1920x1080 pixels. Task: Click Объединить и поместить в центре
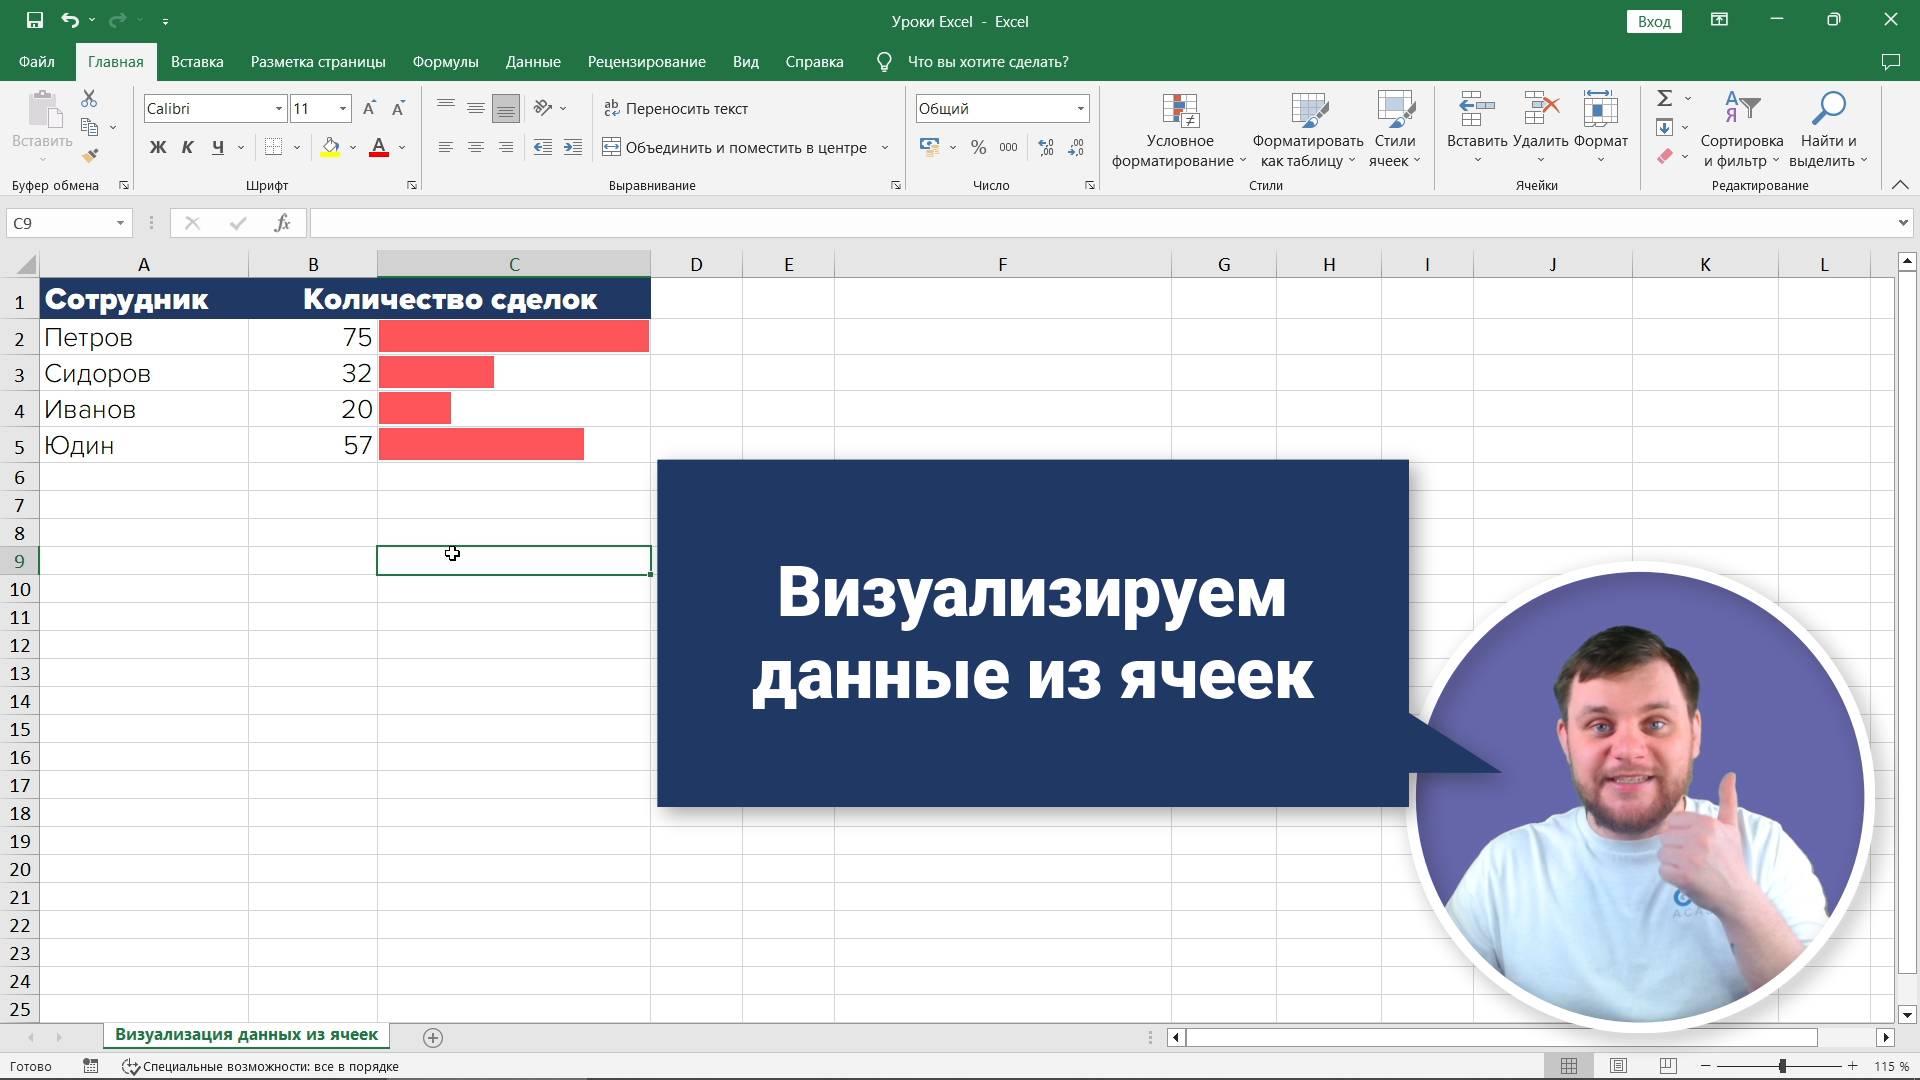coord(745,147)
